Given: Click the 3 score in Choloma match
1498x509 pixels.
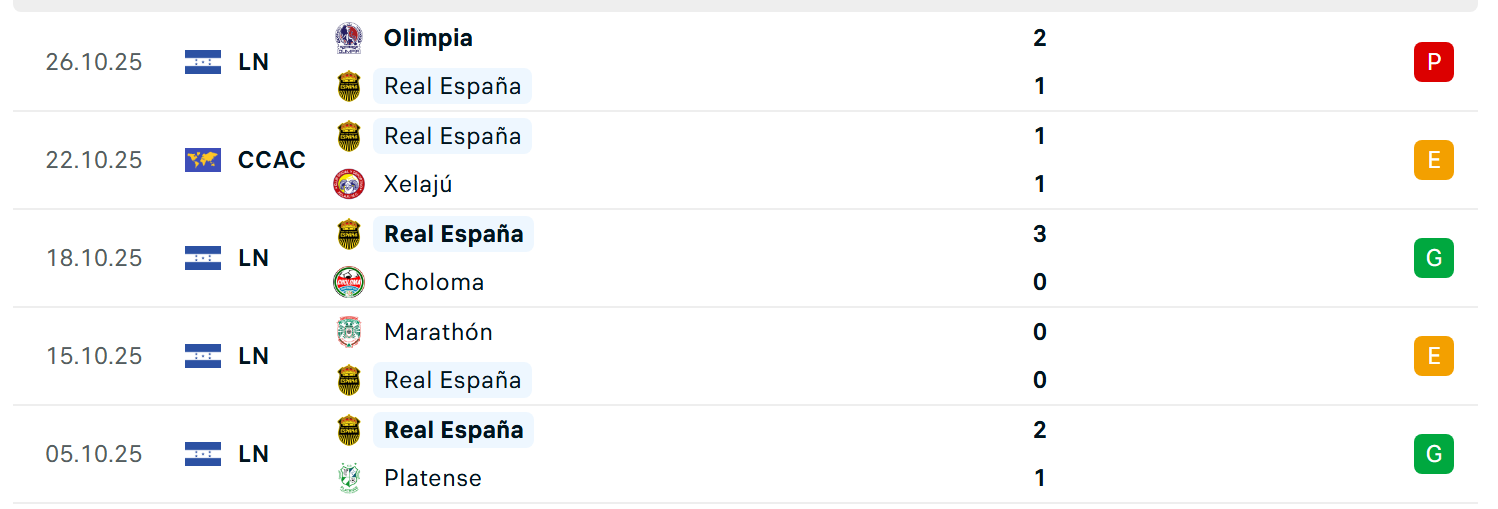Looking at the screenshot, I should click(x=1040, y=234).
